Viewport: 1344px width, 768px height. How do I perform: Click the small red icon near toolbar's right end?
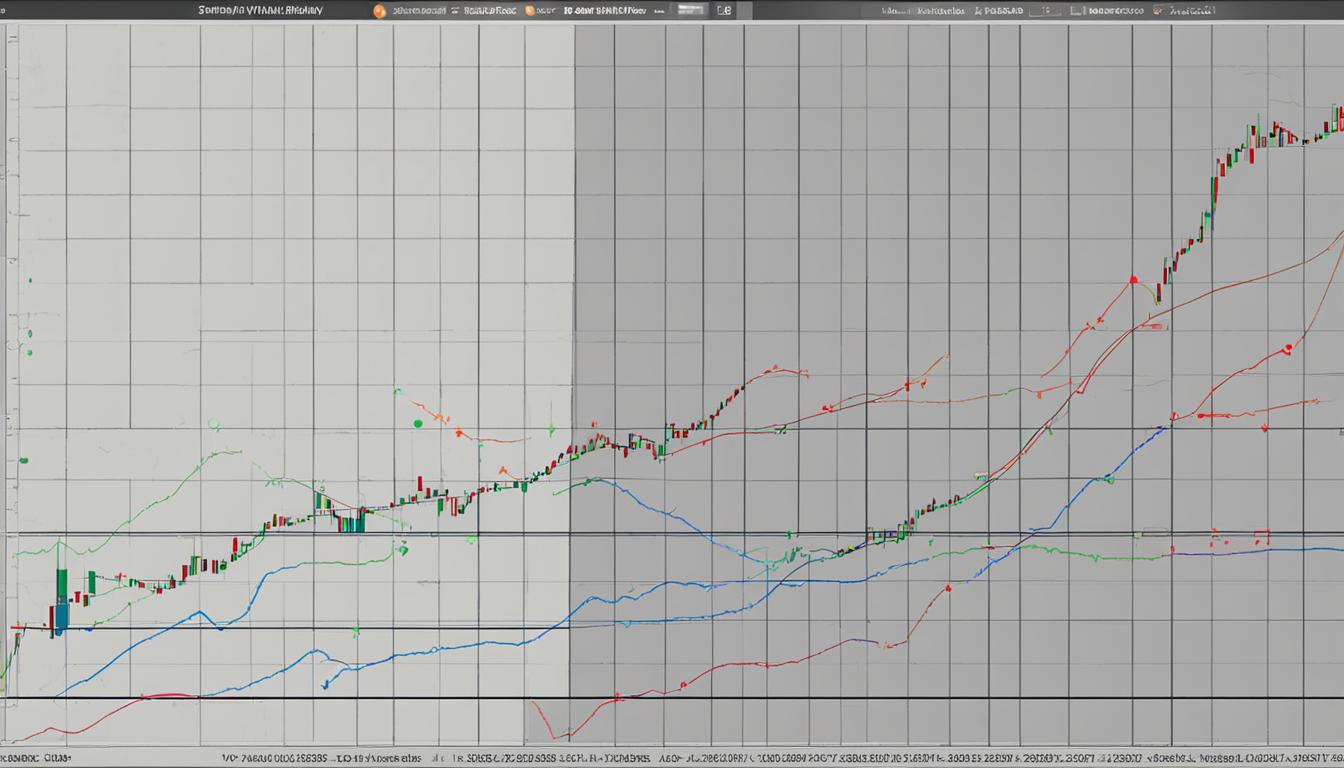pos(1158,11)
